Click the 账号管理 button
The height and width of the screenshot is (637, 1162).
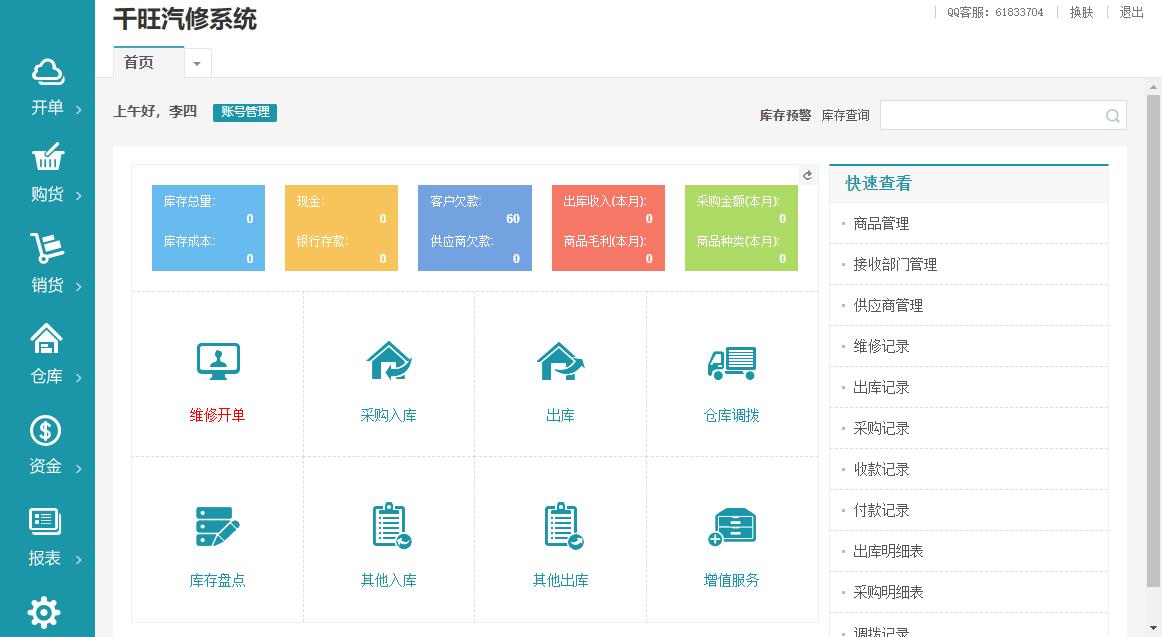(x=245, y=112)
